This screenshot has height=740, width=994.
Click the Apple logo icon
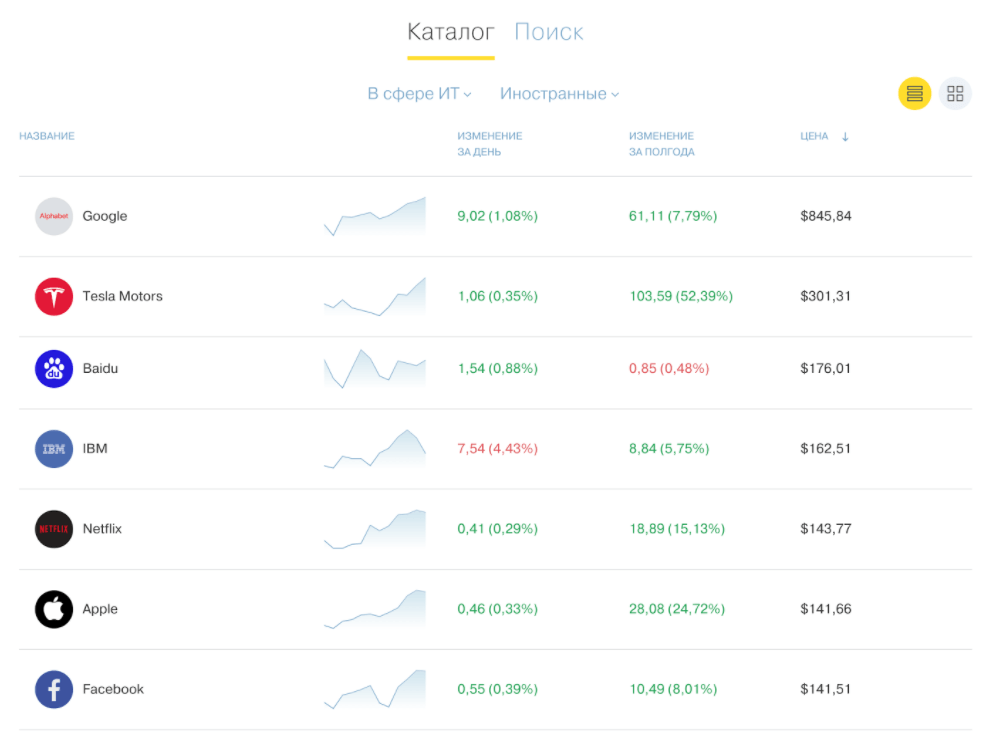[x=54, y=609]
